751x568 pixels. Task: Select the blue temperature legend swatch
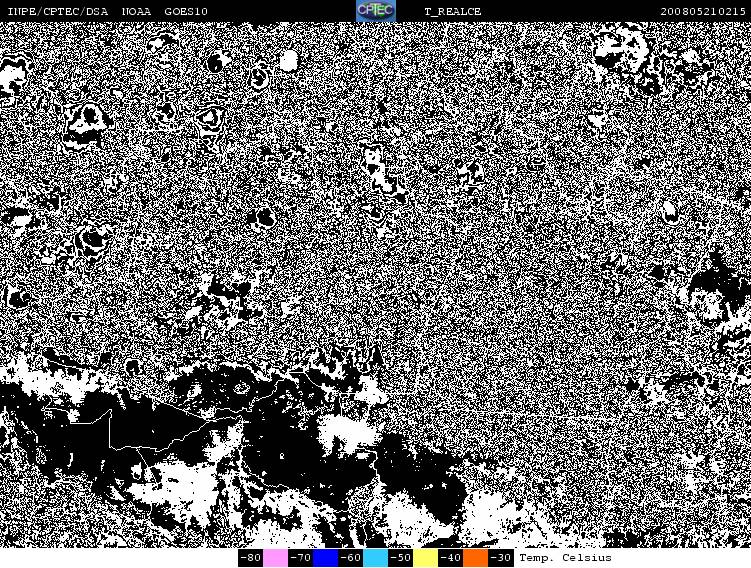click(x=326, y=558)
